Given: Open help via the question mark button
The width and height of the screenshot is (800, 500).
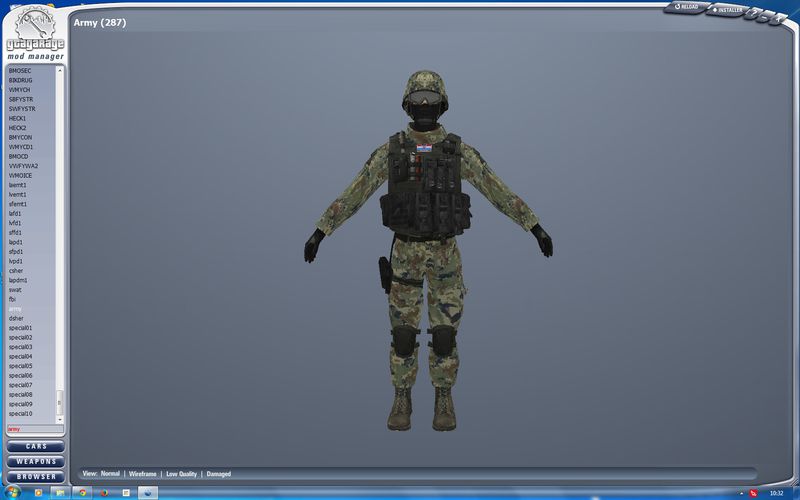Looking at the screenshot, I should click(x=754, y=14).
